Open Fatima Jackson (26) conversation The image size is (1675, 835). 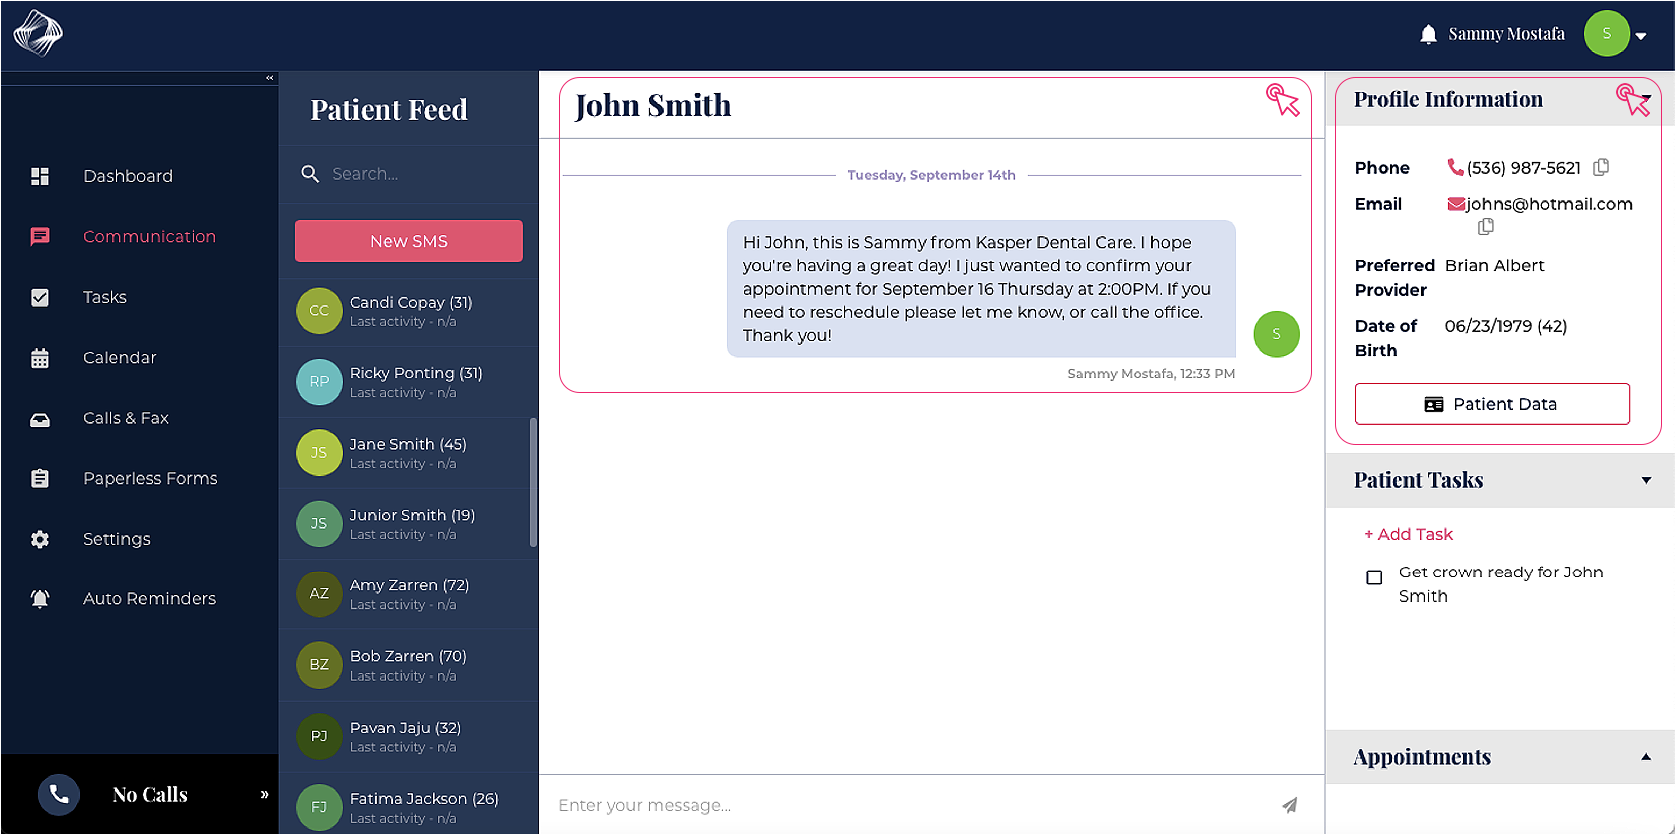point(409,804)
